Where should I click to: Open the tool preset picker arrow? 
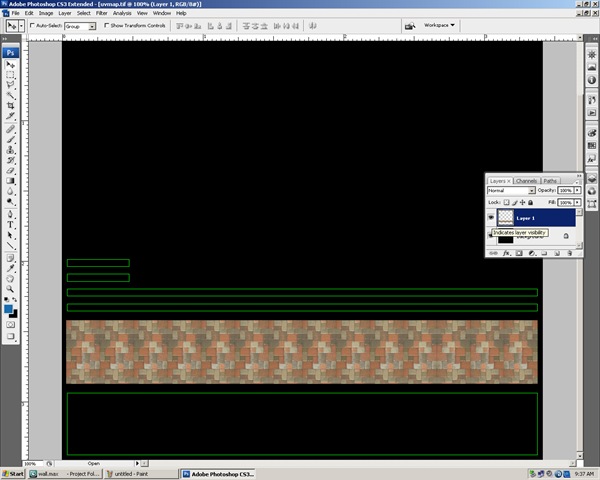pyautogui.click(x=21, y=26)
